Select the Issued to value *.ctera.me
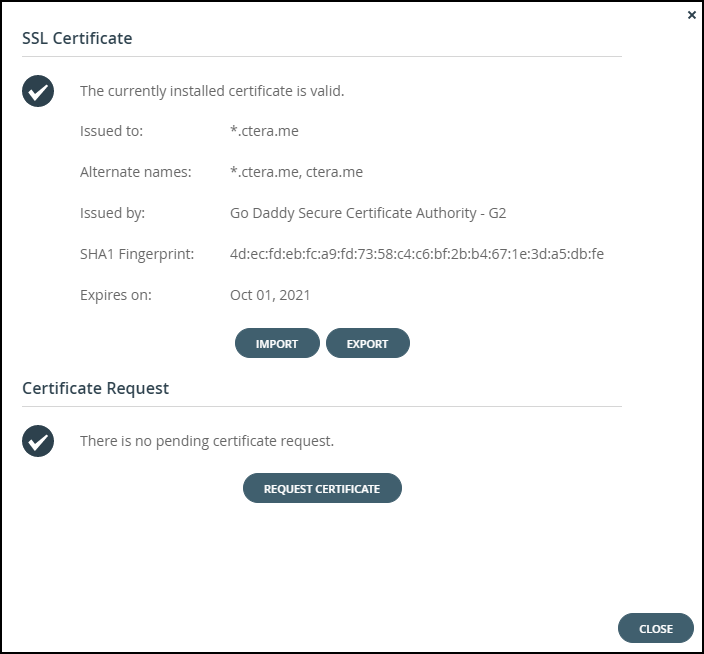704x654 pixels. click(x=264, y=131)
